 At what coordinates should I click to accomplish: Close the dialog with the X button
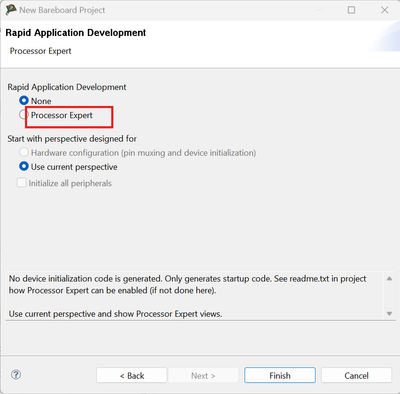(385, 10)
